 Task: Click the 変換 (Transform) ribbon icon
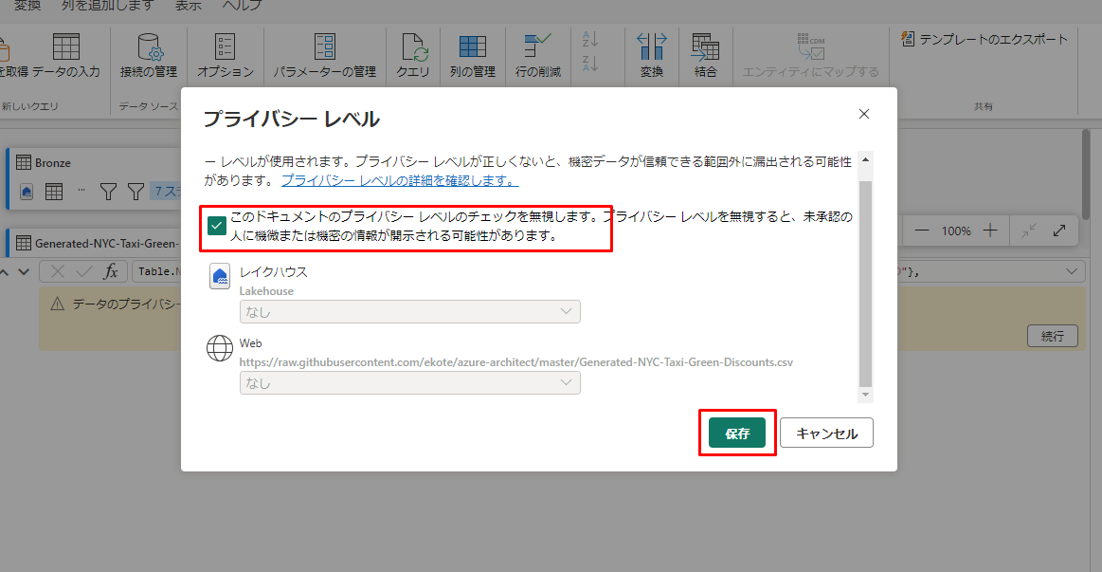(652, 47)
